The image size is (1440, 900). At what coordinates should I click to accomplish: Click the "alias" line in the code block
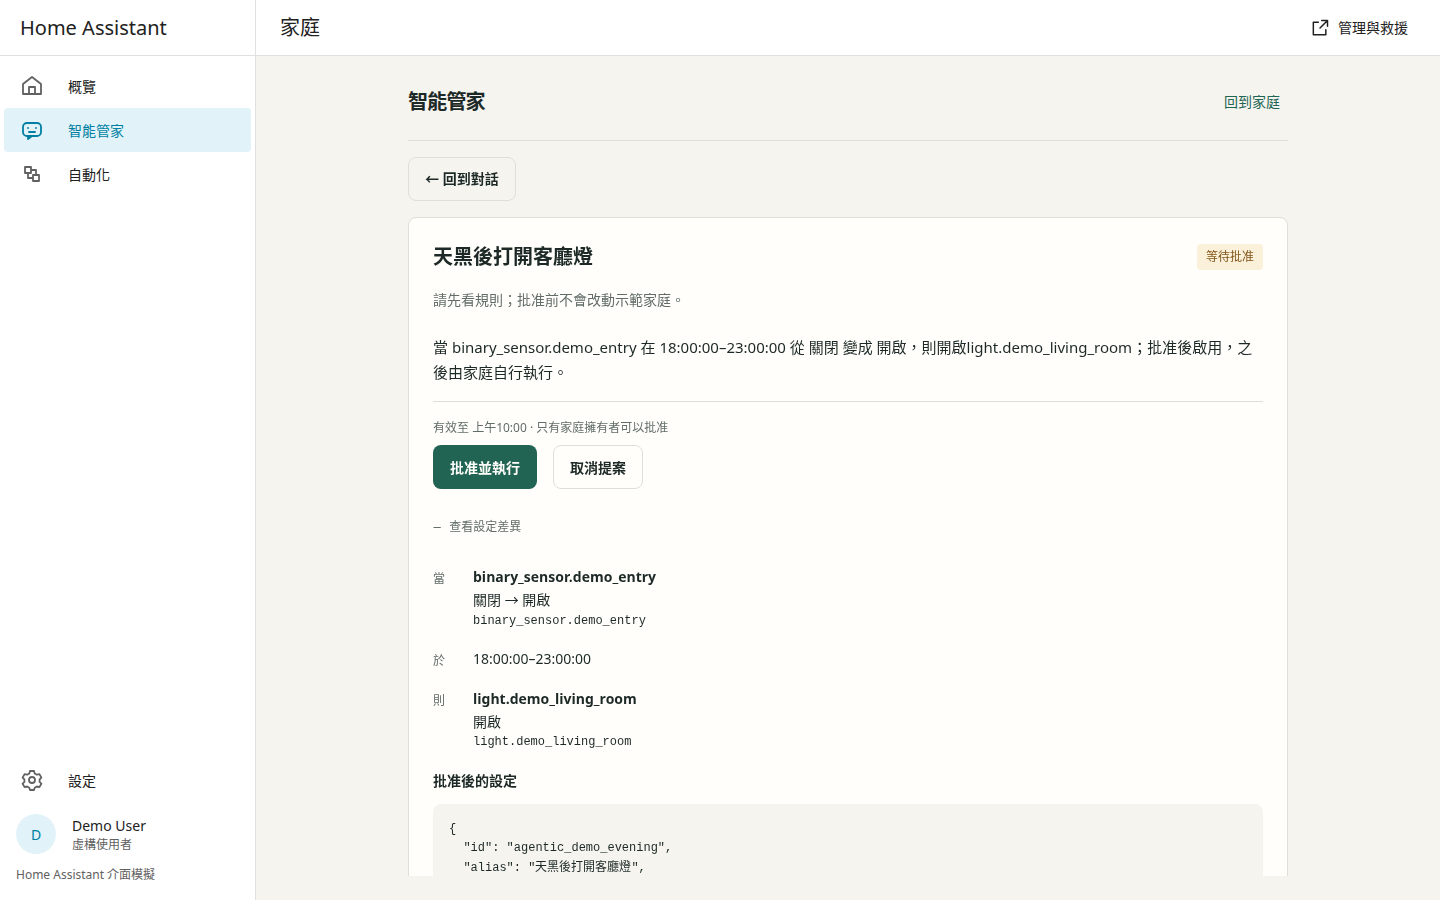click(x=554, y=867)
